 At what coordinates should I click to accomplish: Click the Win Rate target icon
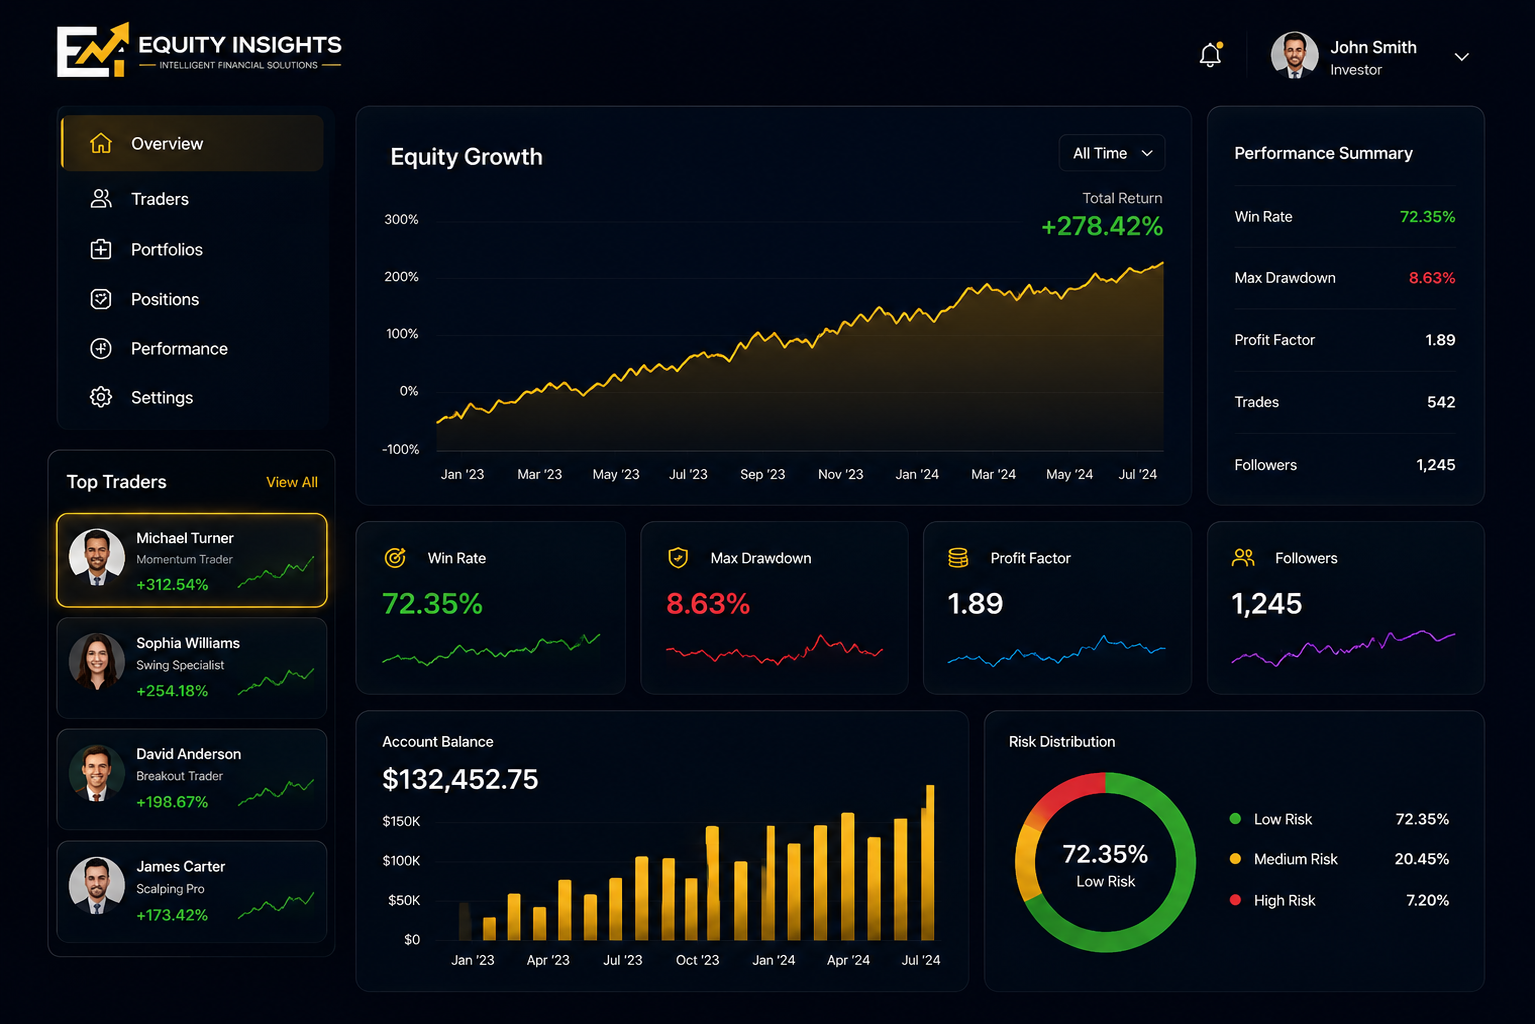point(395,558)
